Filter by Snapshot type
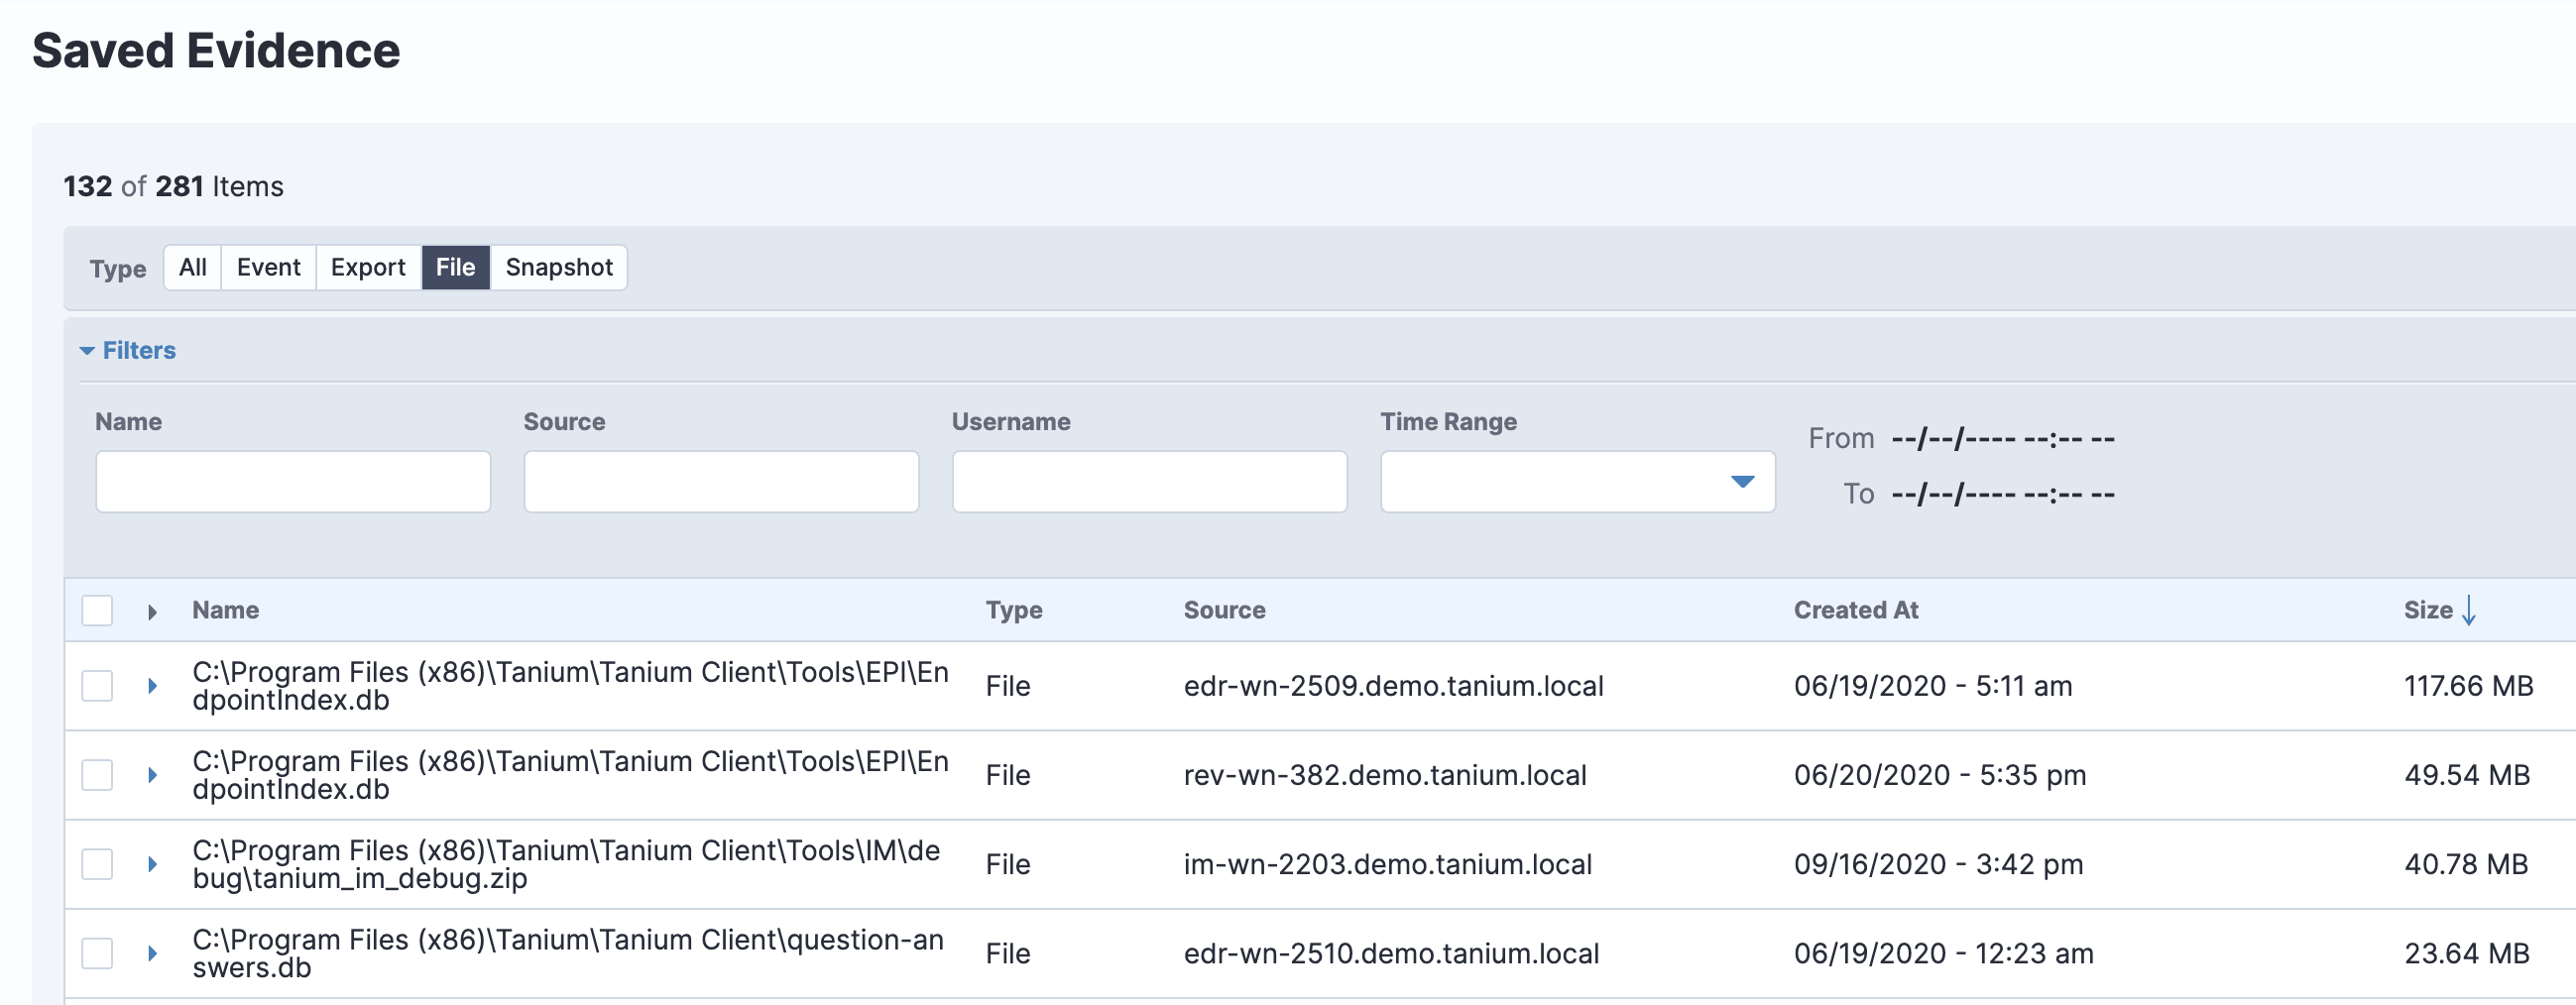2576x1005 pixels. [x=559, y=267]
